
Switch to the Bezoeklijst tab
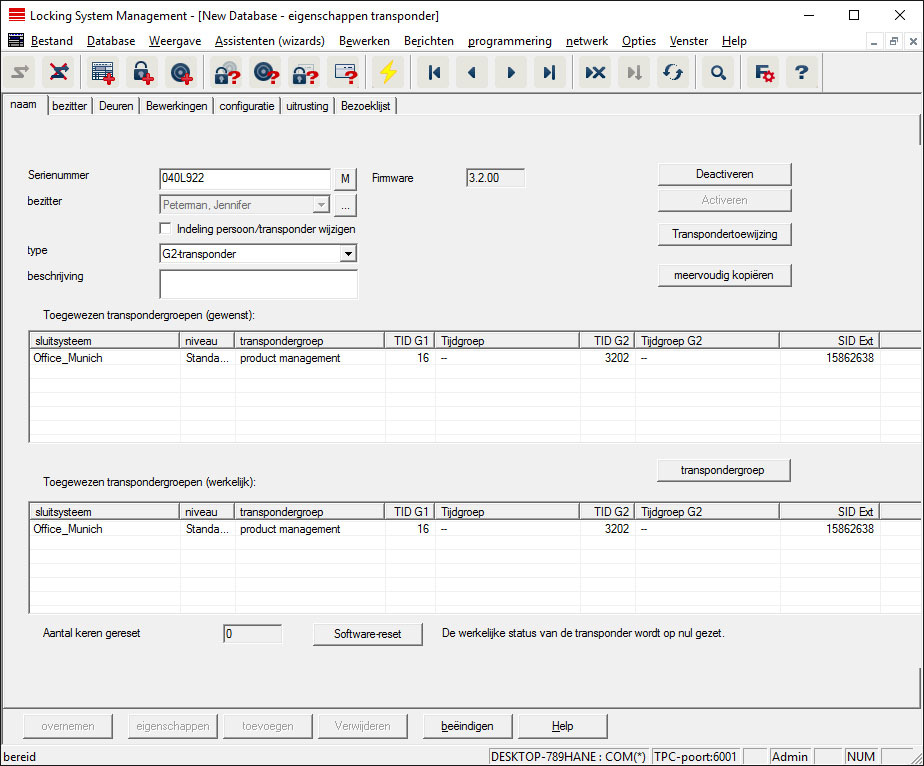coord(366,106)
